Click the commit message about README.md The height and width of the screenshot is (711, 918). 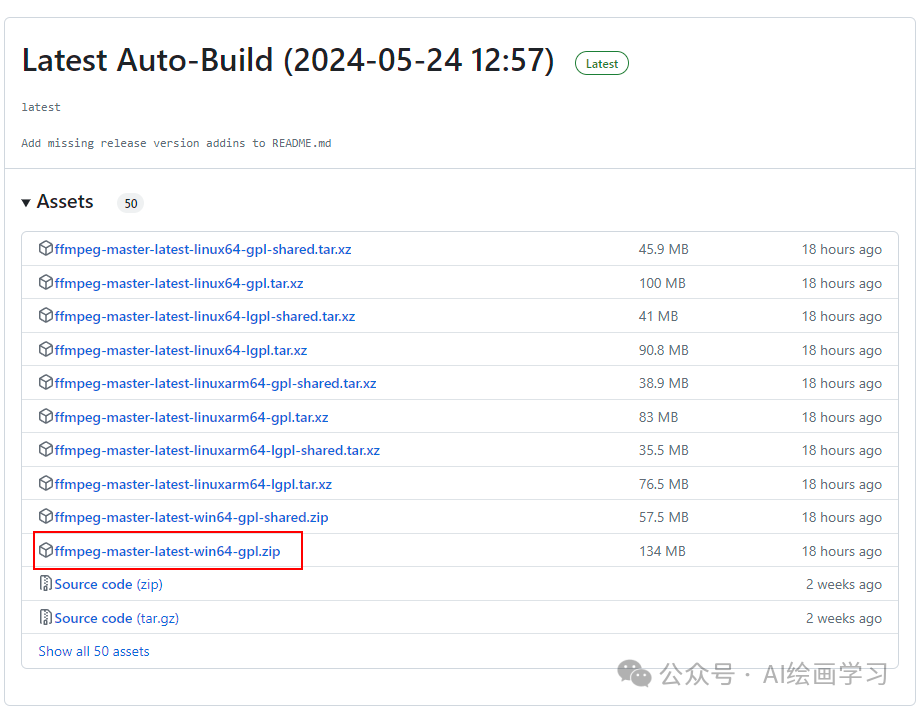176,143
